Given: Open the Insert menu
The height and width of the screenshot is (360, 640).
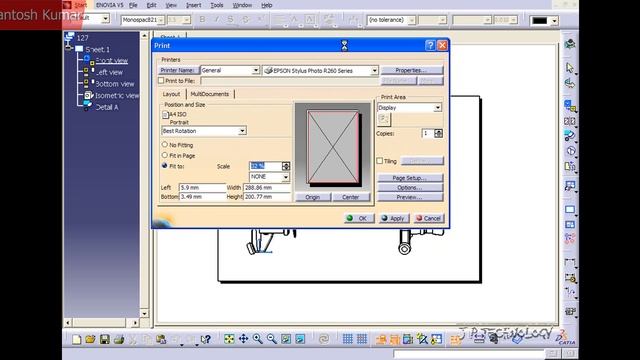Looking at the screenshot, I should [193, 5].
